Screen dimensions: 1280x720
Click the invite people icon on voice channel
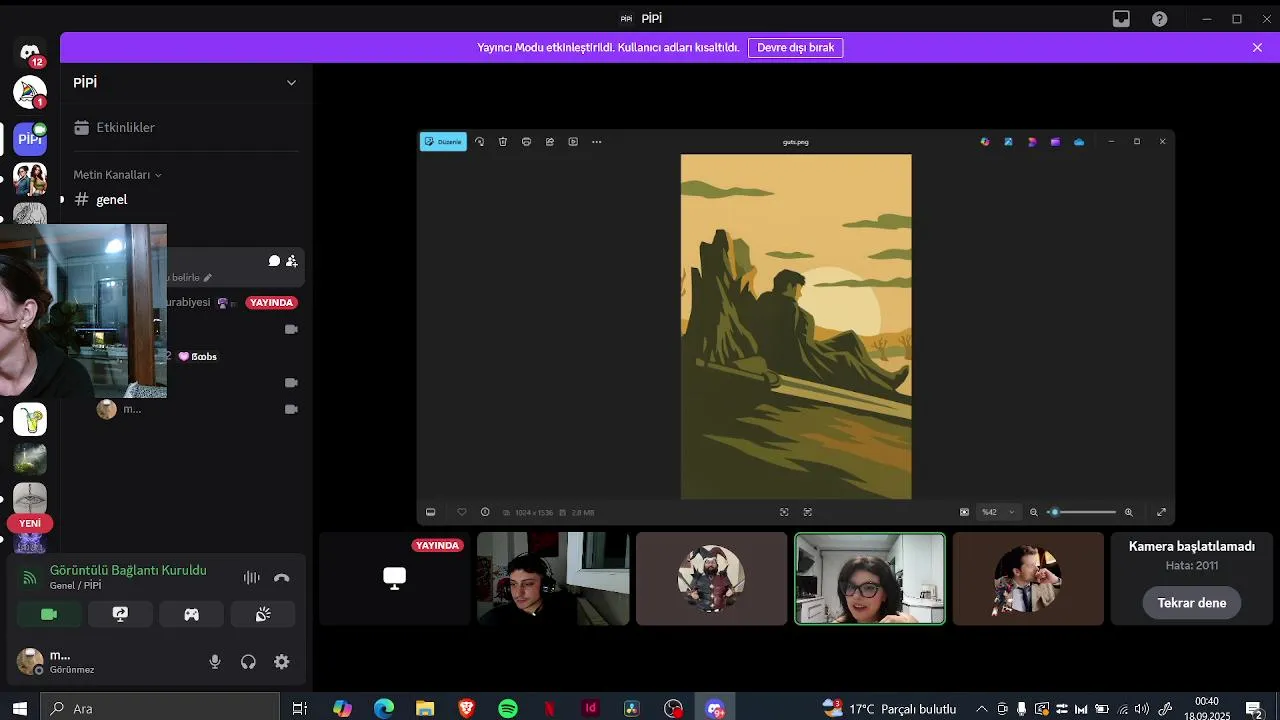click(292, 261)
